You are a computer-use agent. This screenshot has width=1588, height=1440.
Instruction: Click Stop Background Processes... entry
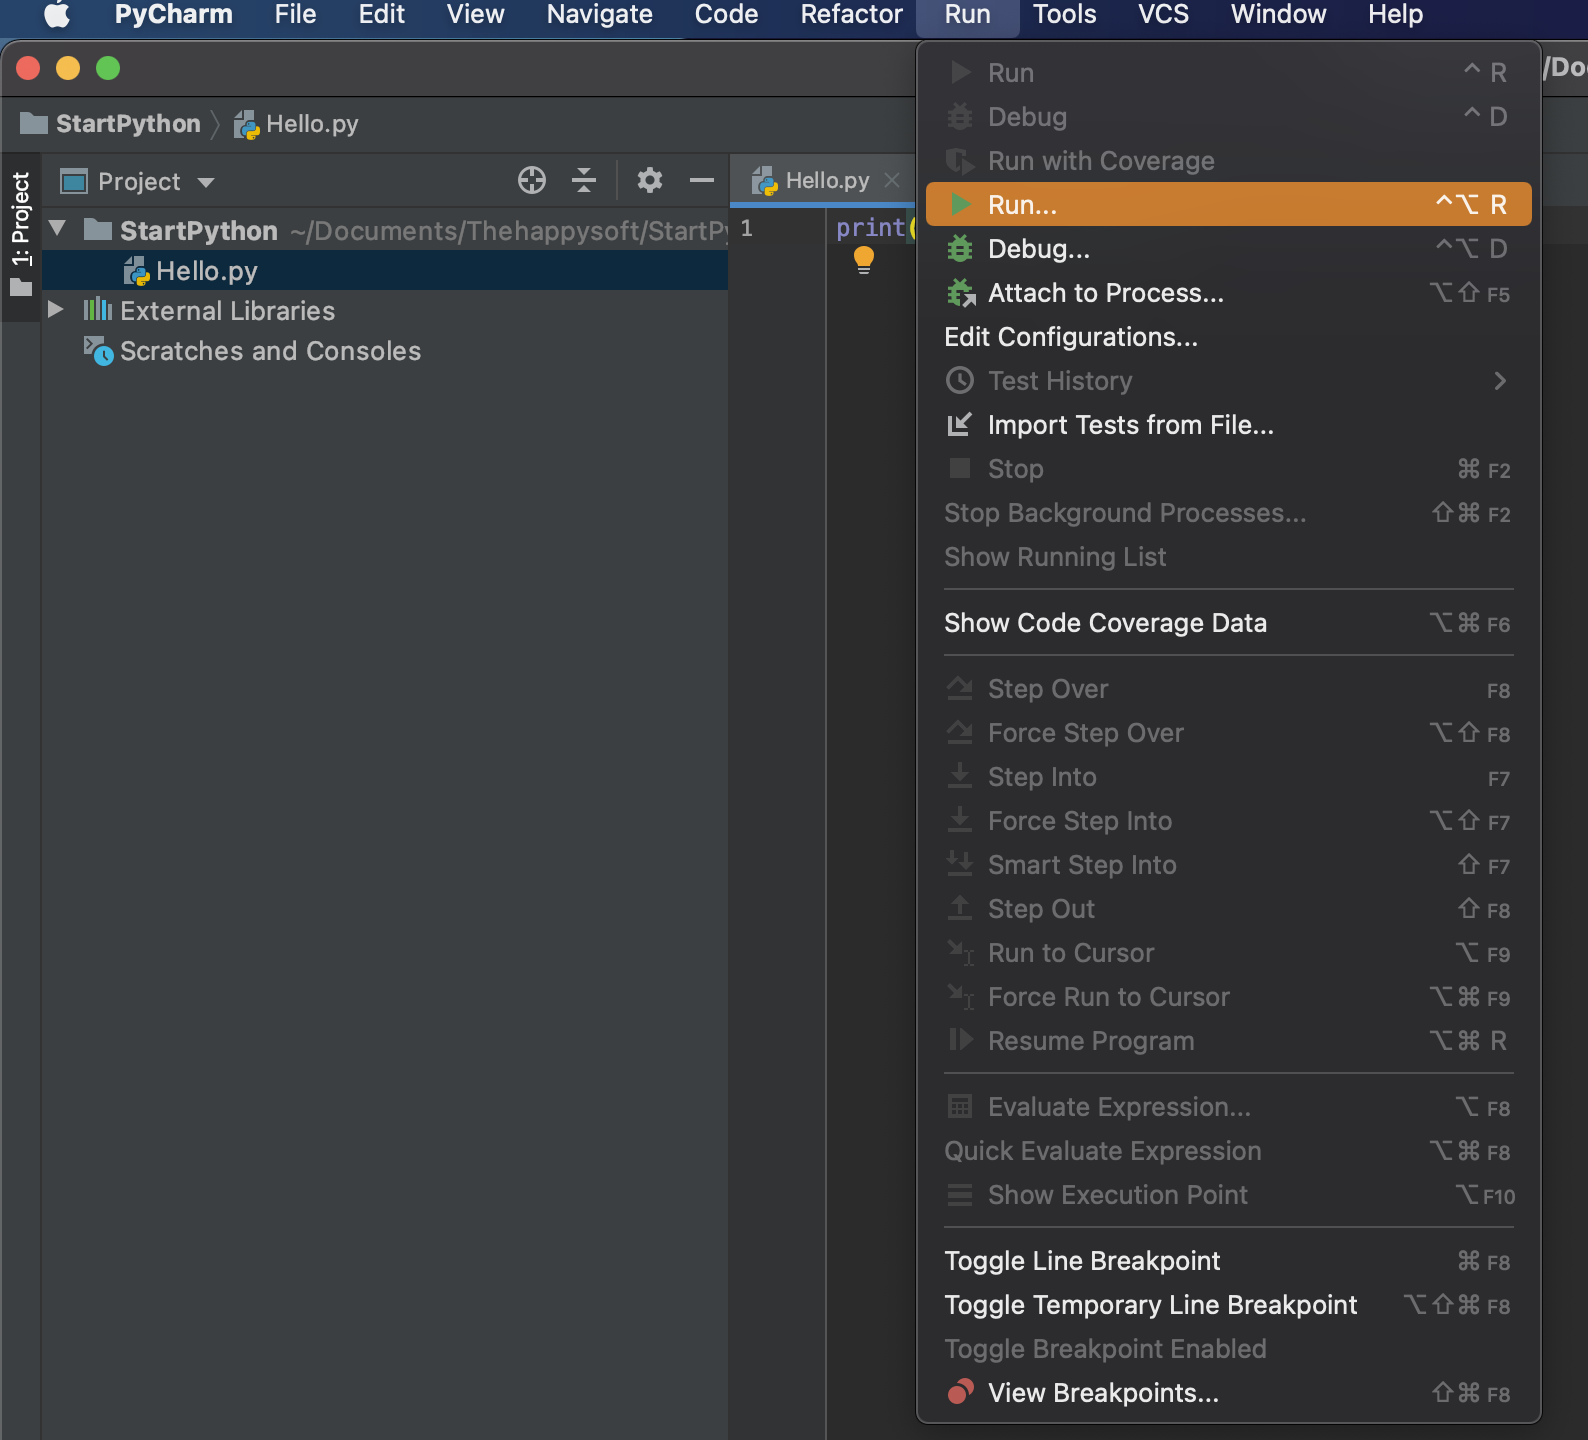(1228, 513)
